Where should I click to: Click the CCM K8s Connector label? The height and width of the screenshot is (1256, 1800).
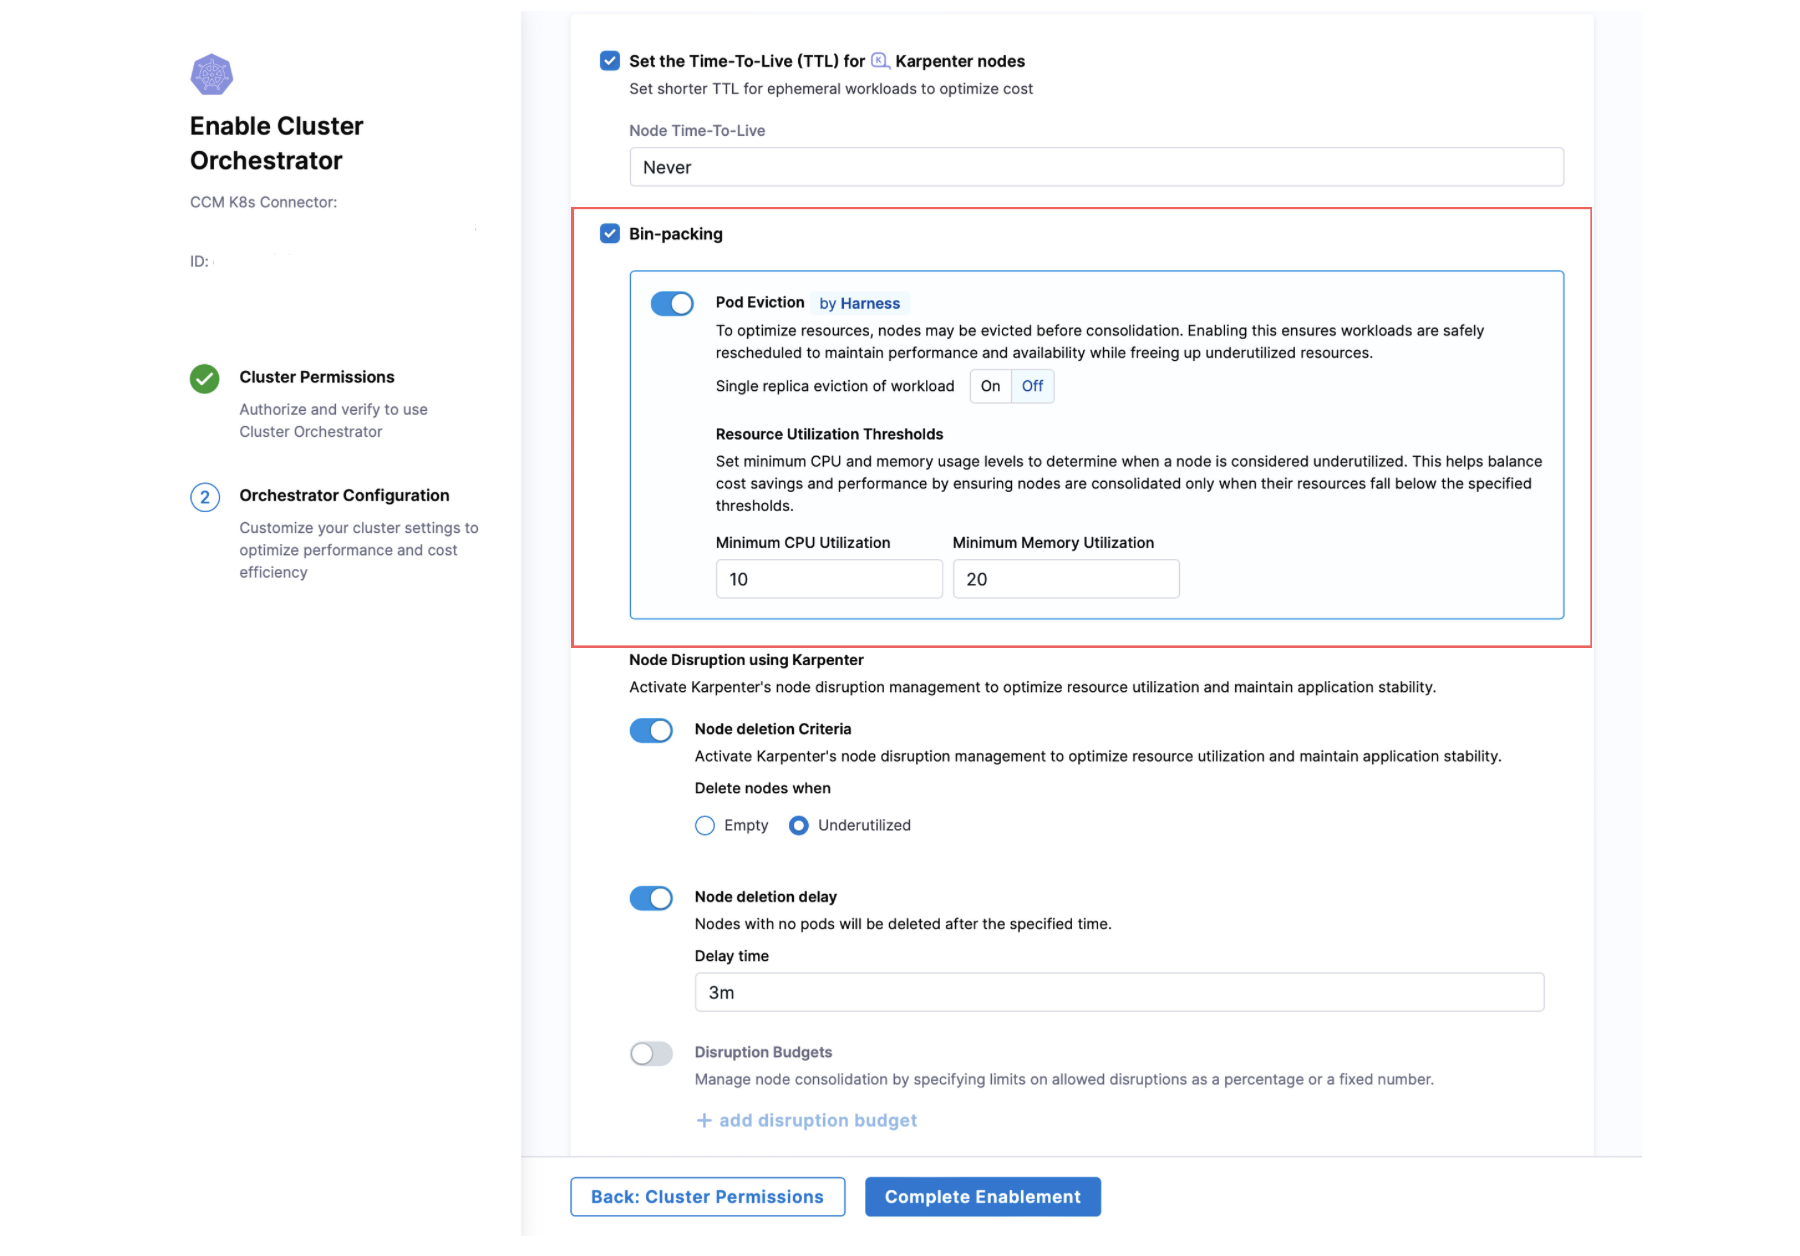pos(264,202)
